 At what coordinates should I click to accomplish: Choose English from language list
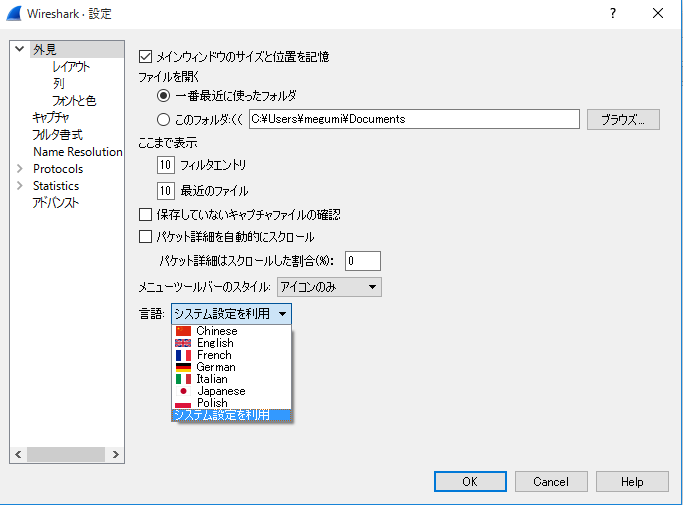[x=231, y=343]
